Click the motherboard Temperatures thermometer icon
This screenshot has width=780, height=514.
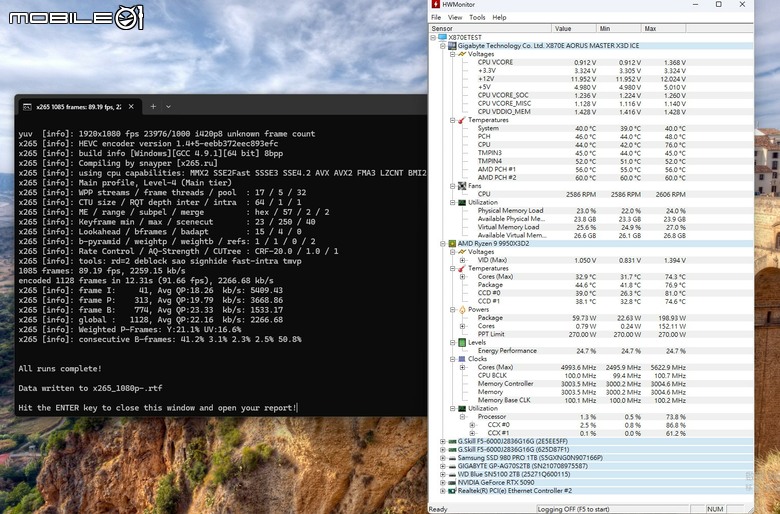[462, 120]
